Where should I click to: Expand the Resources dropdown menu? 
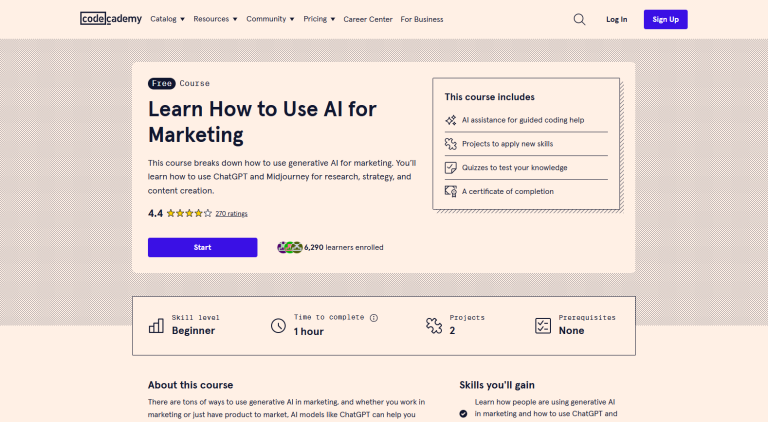(x=215, y=19)
